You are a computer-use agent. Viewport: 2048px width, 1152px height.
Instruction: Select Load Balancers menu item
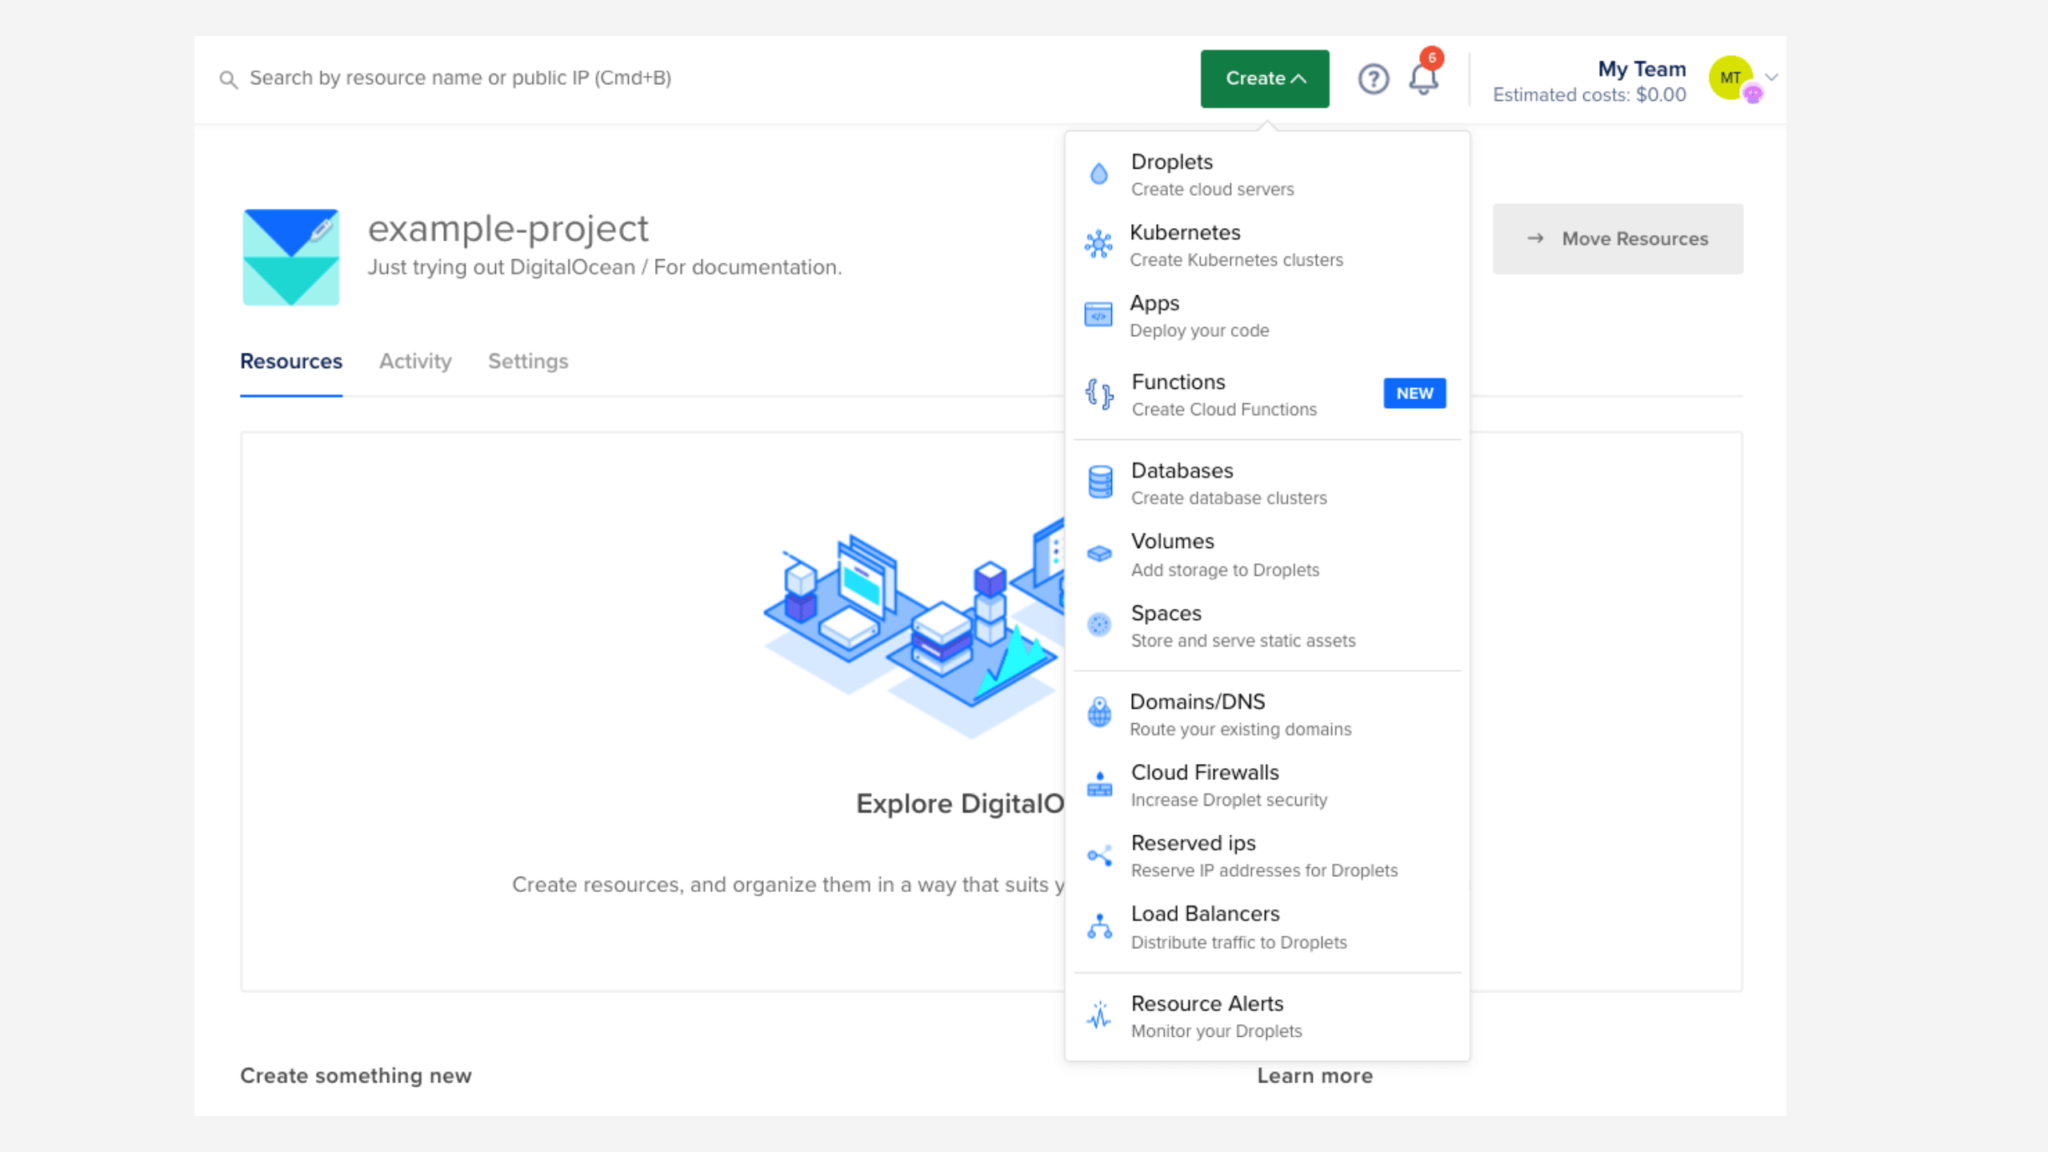point(1267,927)
